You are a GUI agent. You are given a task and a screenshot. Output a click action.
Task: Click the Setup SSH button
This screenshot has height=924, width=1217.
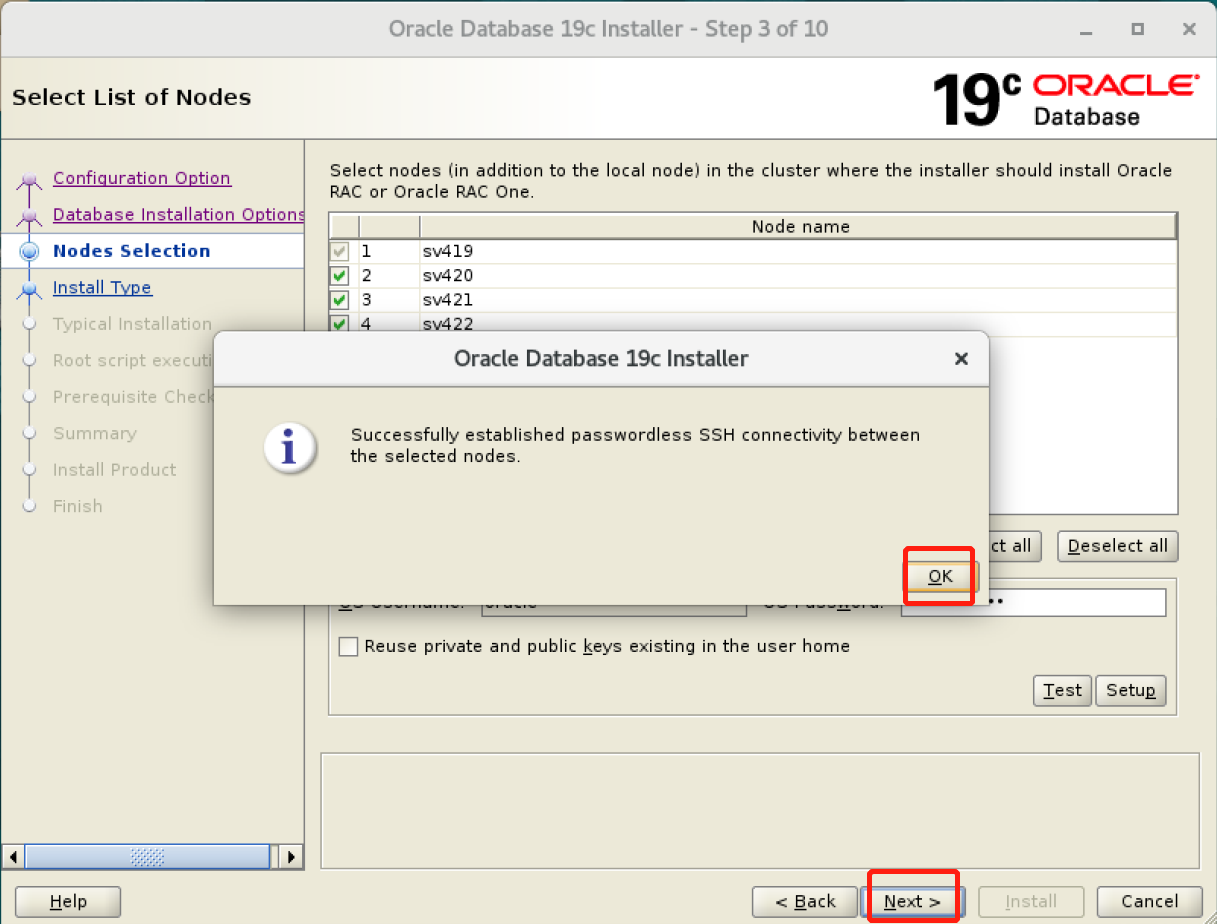[x=1130, y=690]
